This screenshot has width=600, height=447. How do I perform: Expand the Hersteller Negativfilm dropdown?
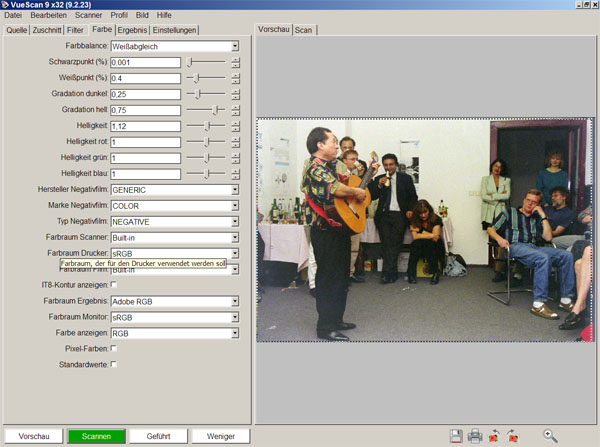pos(235,189)
